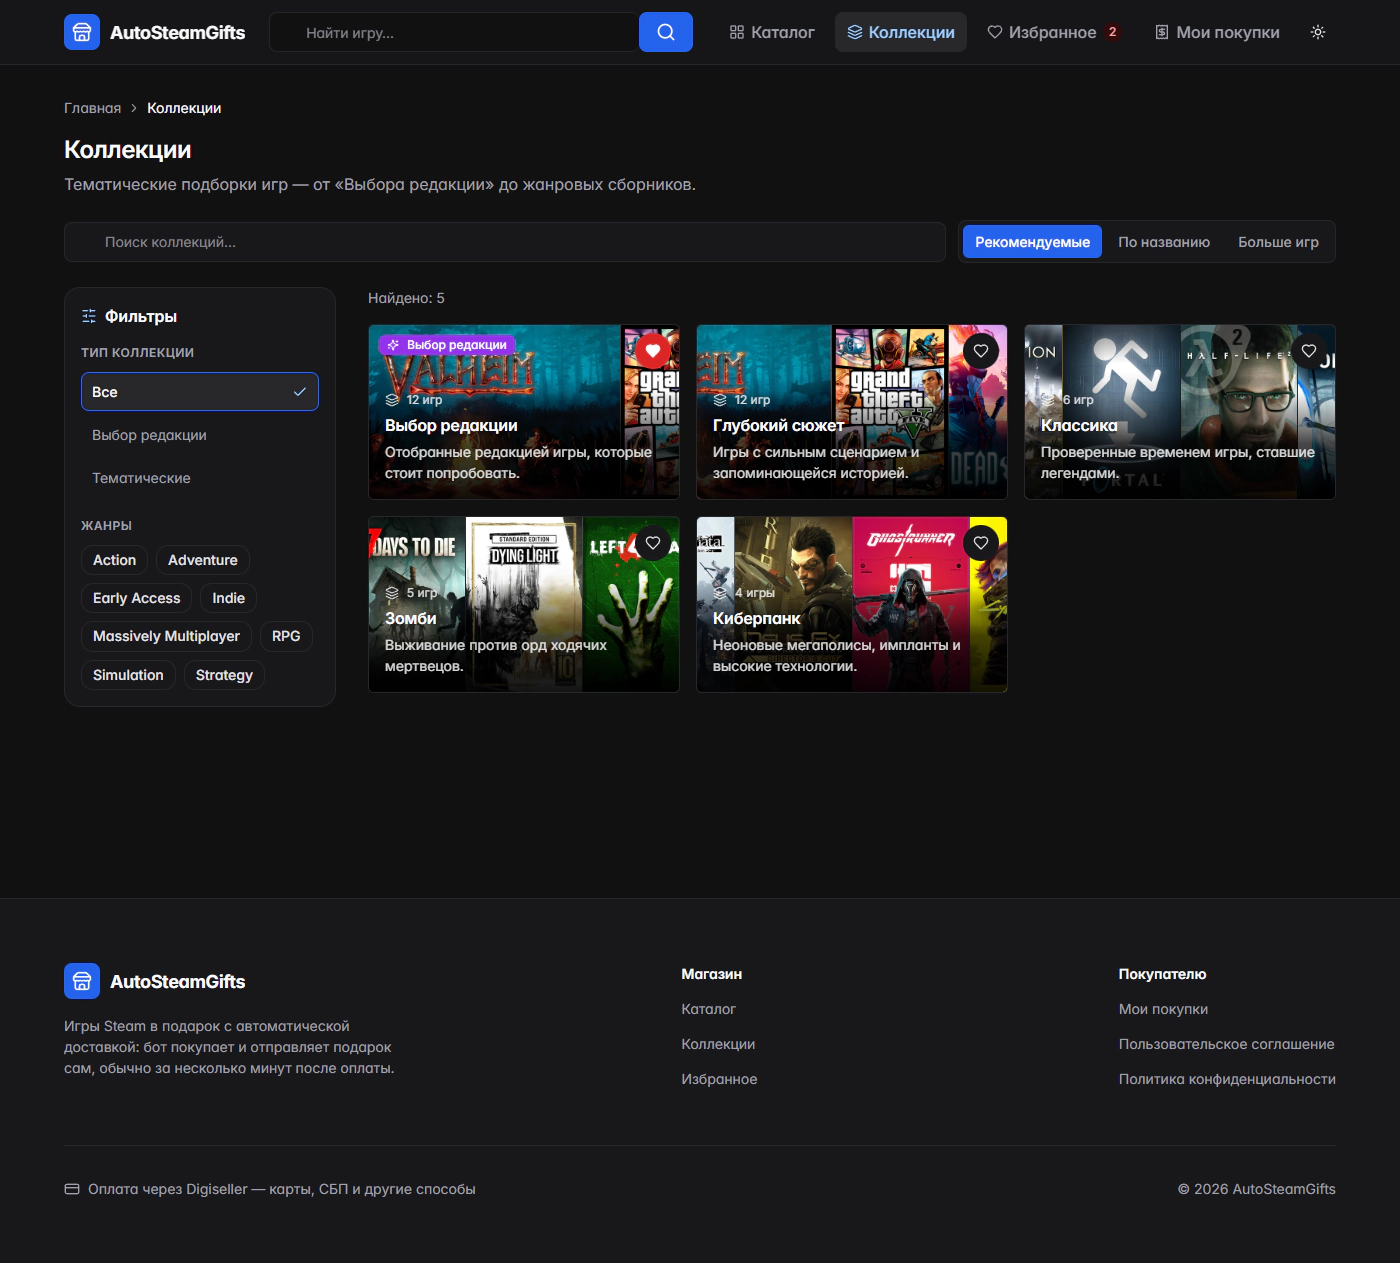
Task: Open Коллекции in the top navigation
Action: click(x=901, y=32)
